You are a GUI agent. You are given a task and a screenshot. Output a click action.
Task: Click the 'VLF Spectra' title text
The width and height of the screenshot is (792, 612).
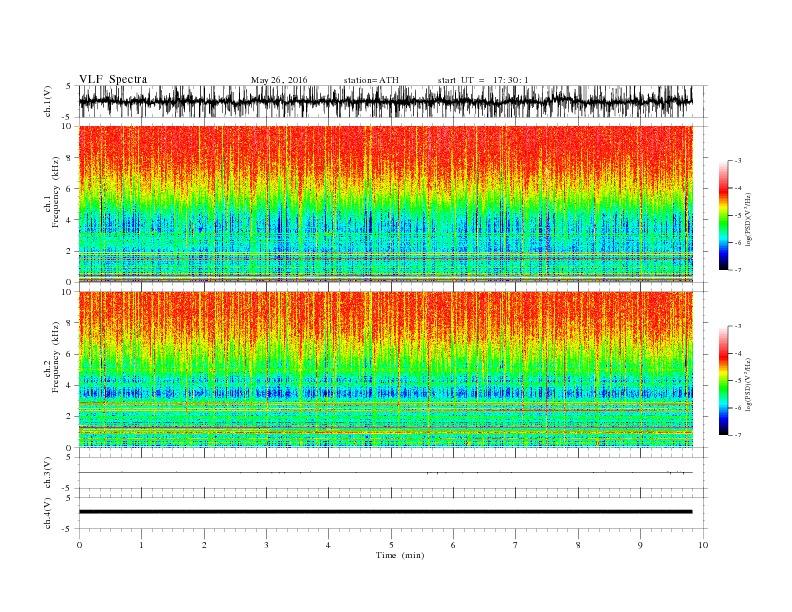[x=113, y=79]
